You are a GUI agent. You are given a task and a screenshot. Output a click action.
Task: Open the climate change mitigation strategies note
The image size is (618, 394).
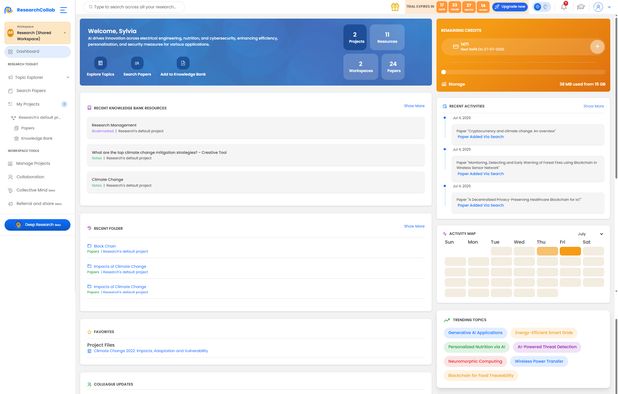256,155
